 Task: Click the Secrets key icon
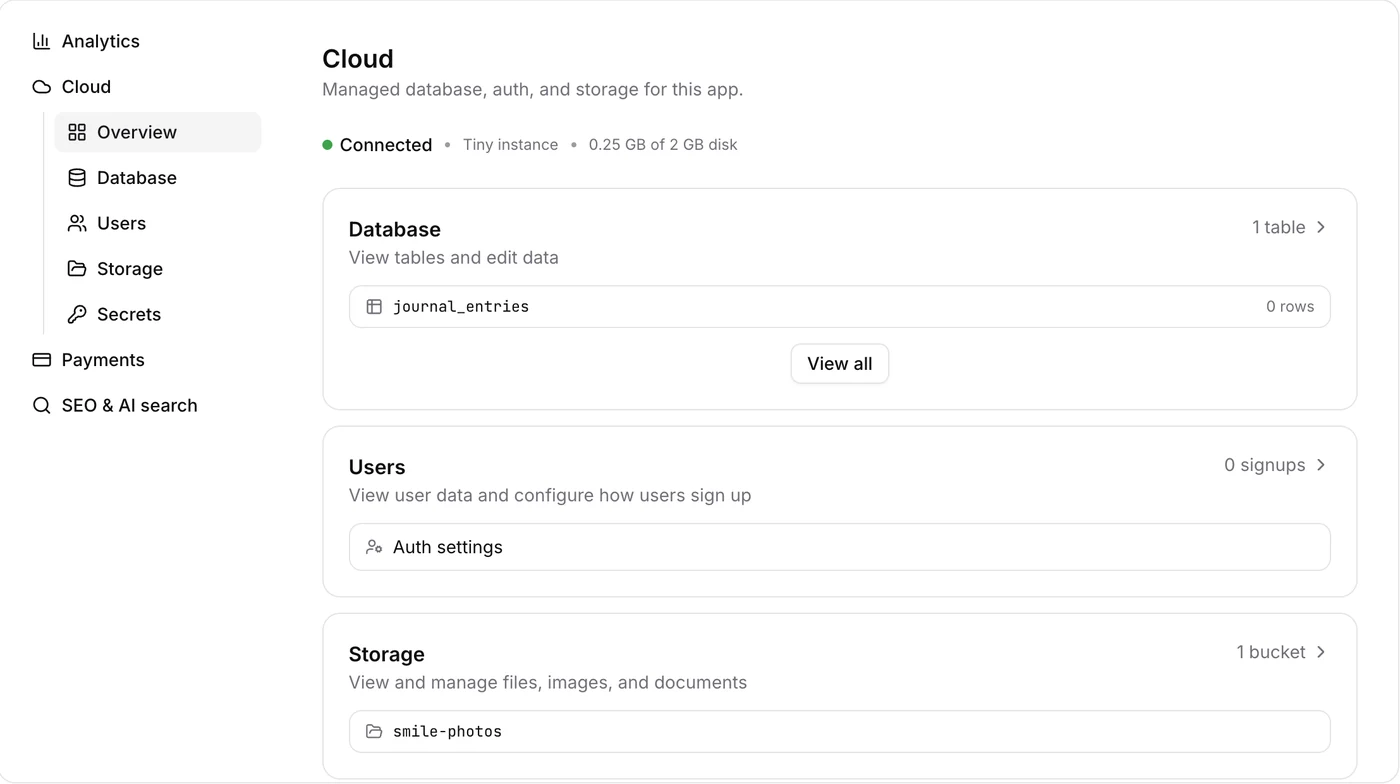[77, 314]
